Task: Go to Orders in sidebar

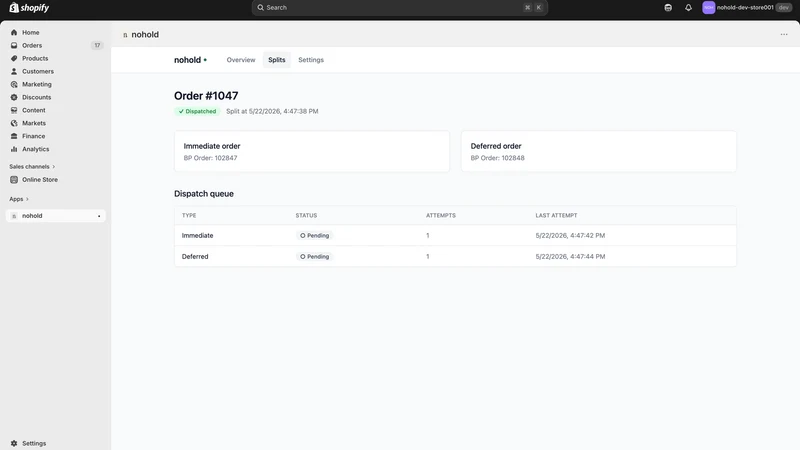Action: (x=32, y=45)
